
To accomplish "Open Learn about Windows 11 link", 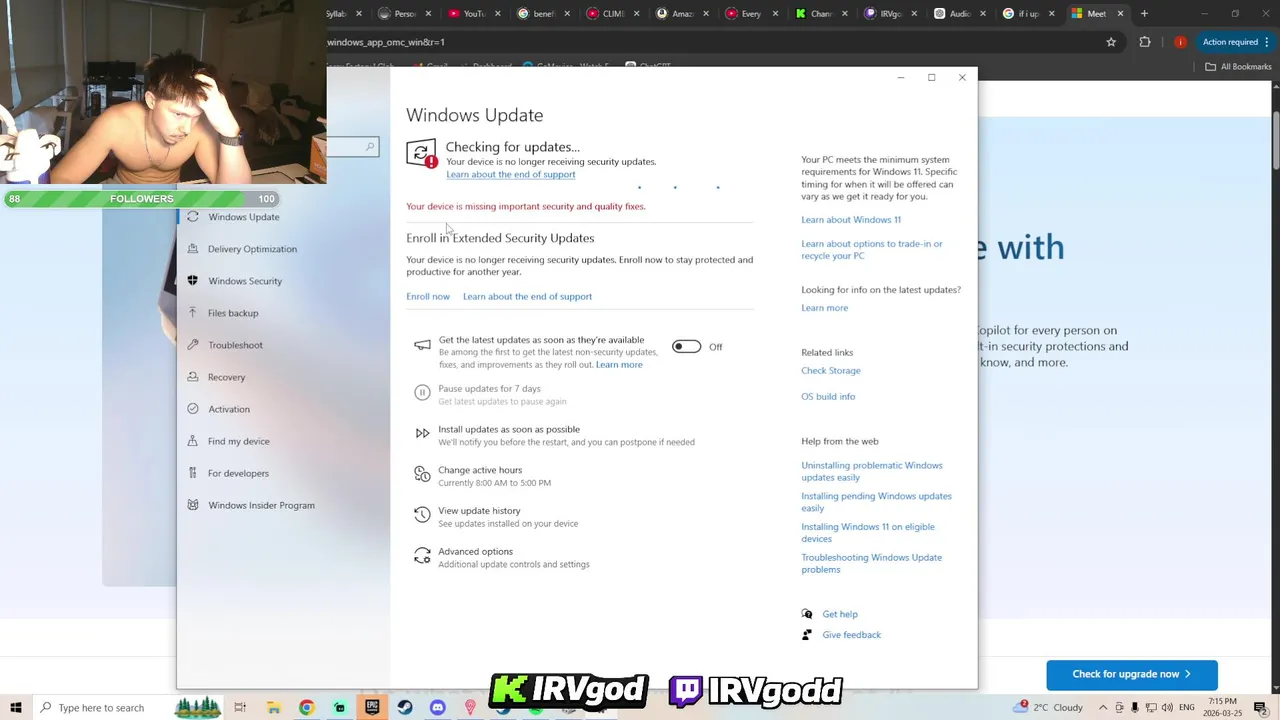I will pos(851,220).
